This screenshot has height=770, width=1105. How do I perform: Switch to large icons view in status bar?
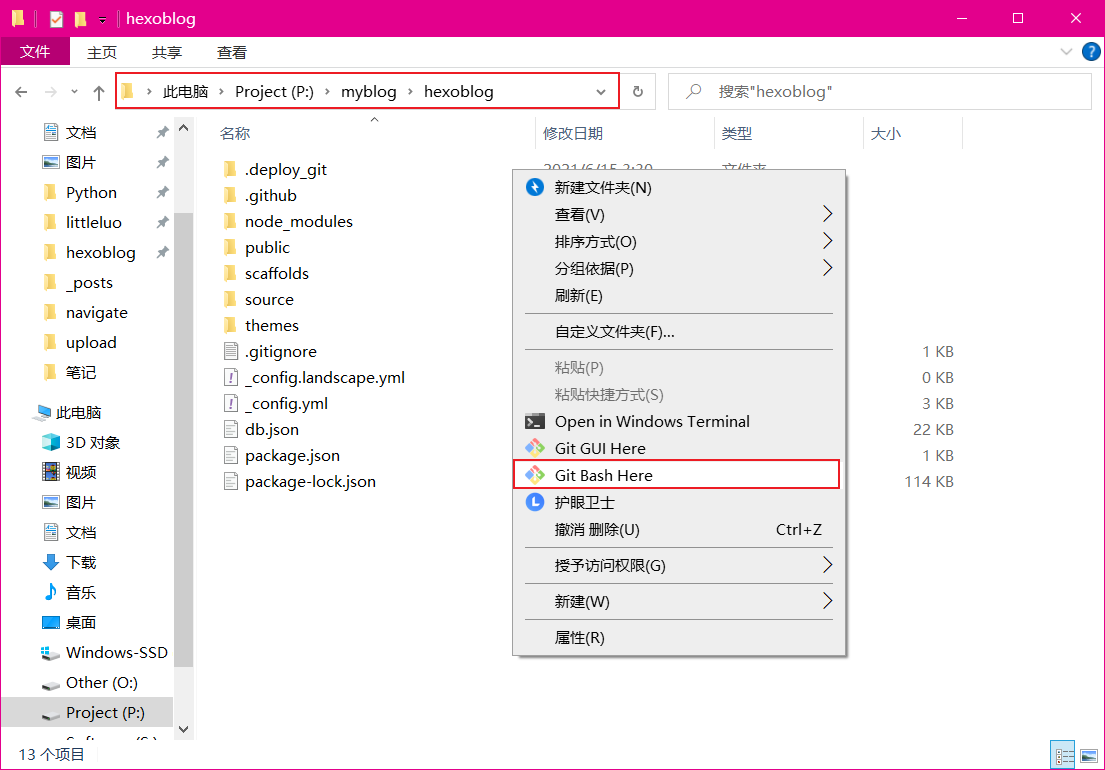1088,756
